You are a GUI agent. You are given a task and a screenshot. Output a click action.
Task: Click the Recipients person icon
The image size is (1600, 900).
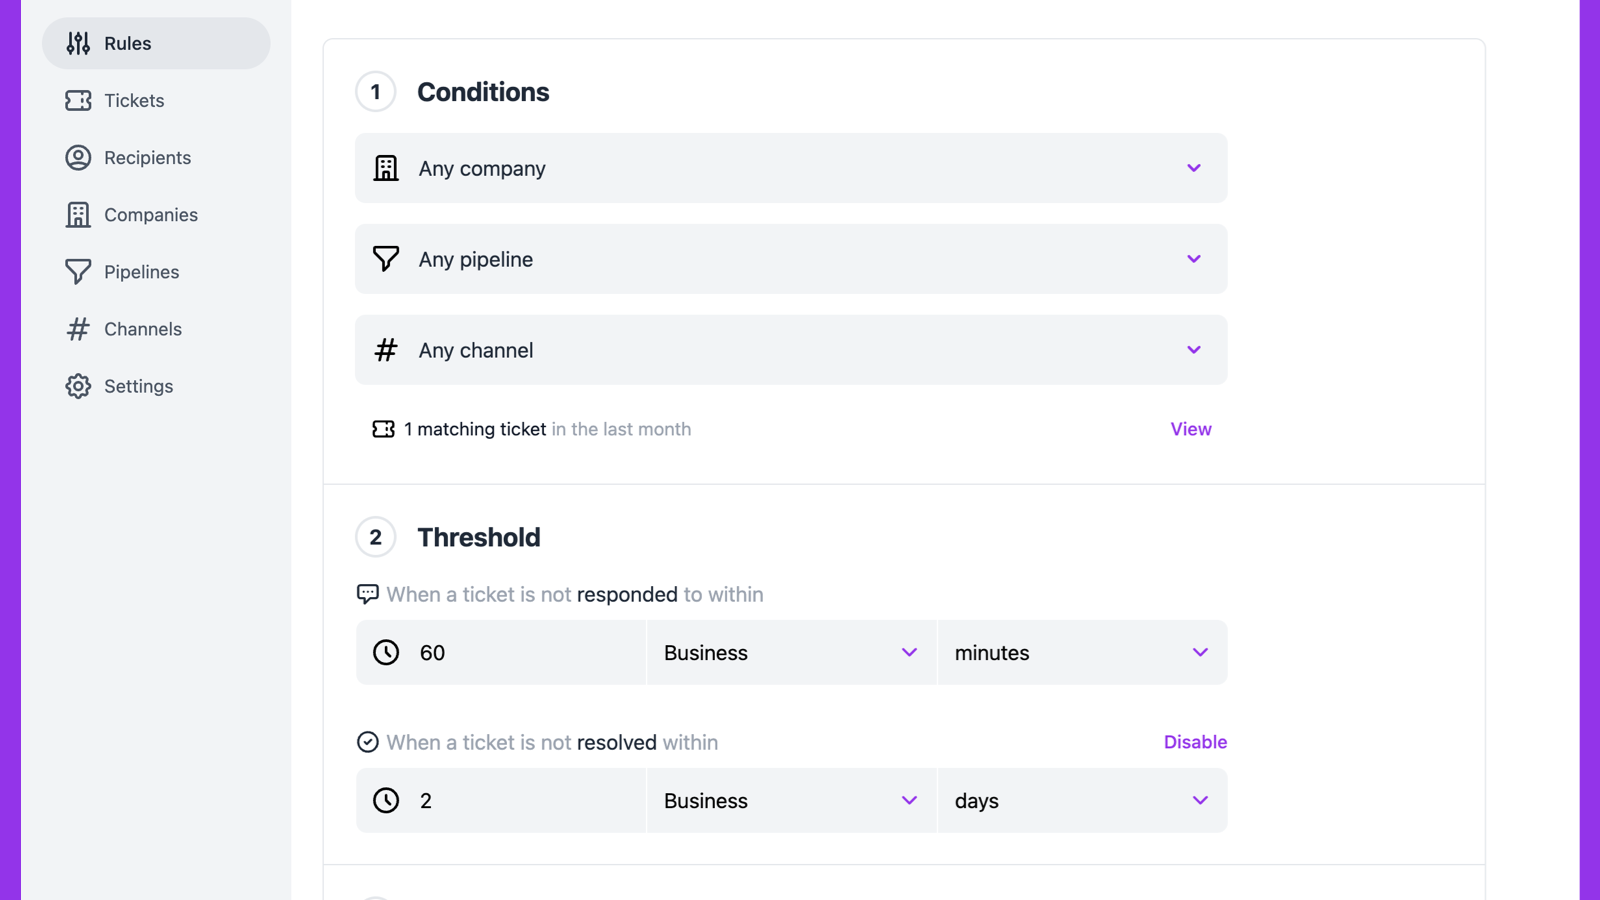coord(78,158)
